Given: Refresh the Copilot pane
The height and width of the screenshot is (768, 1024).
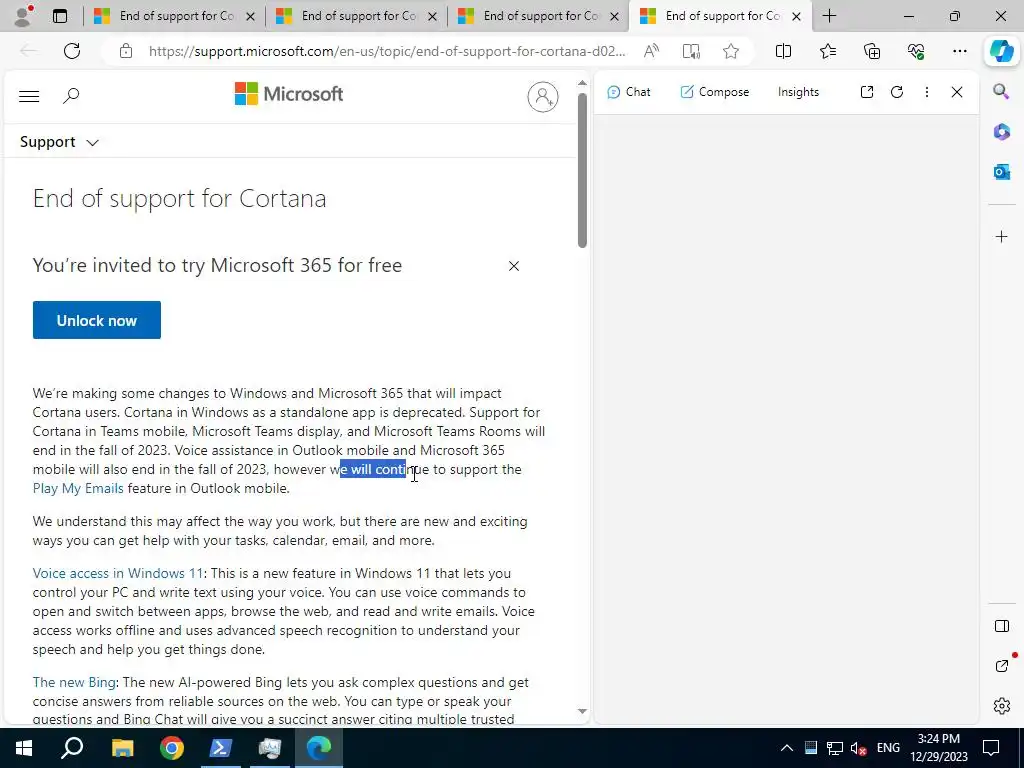Looking at the screenshot, I should click(897, 92).
